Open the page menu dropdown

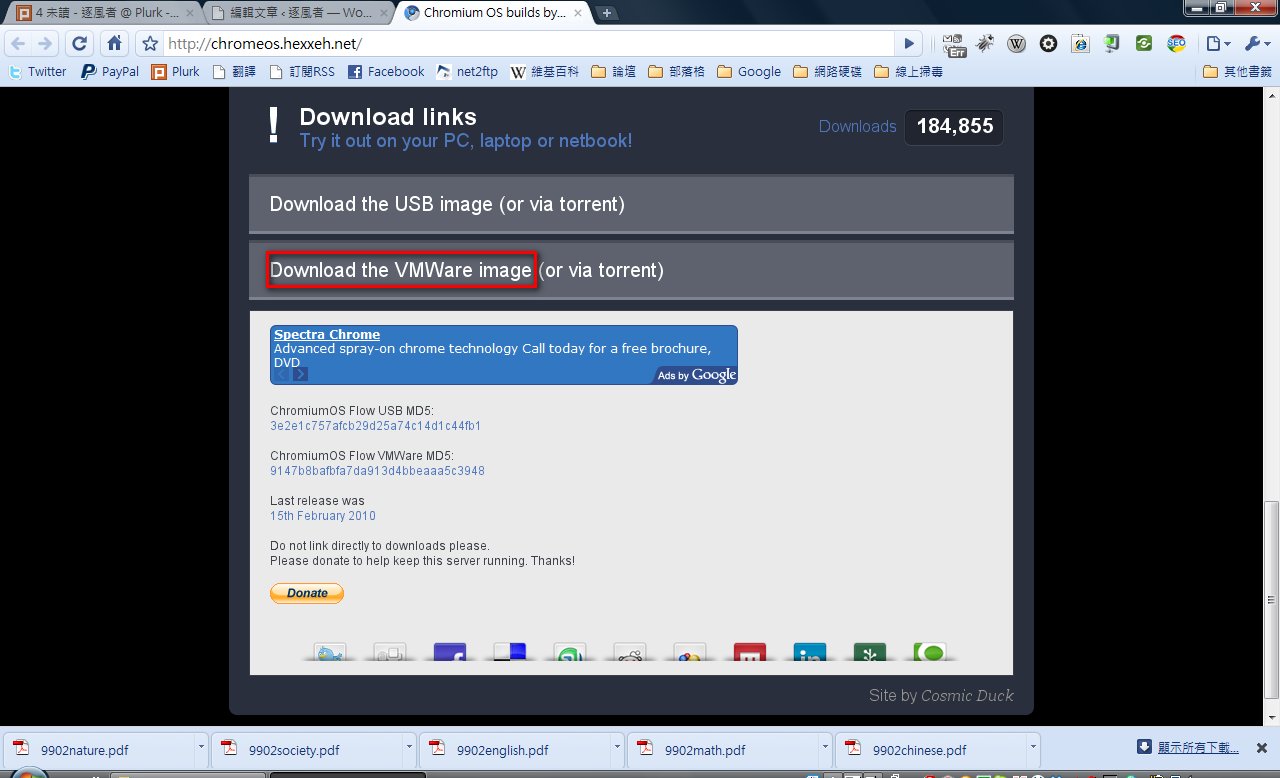point(1218,44)
